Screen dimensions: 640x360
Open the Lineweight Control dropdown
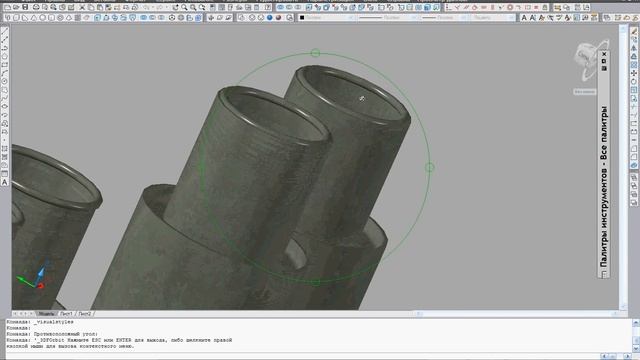click(x=444, y=18)
